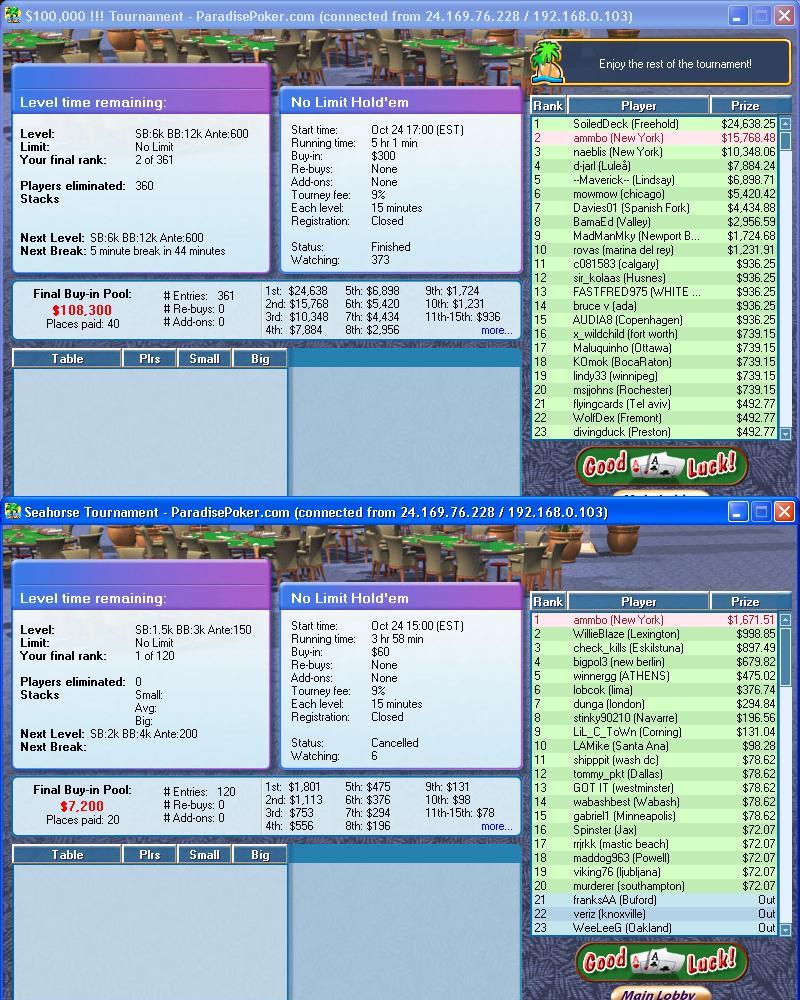Viewport: 800px width, 1000px height.
Task: Sort by Rank column in $100,000 Tournament window
Action: pyautogui.click(x=548, y=106)
